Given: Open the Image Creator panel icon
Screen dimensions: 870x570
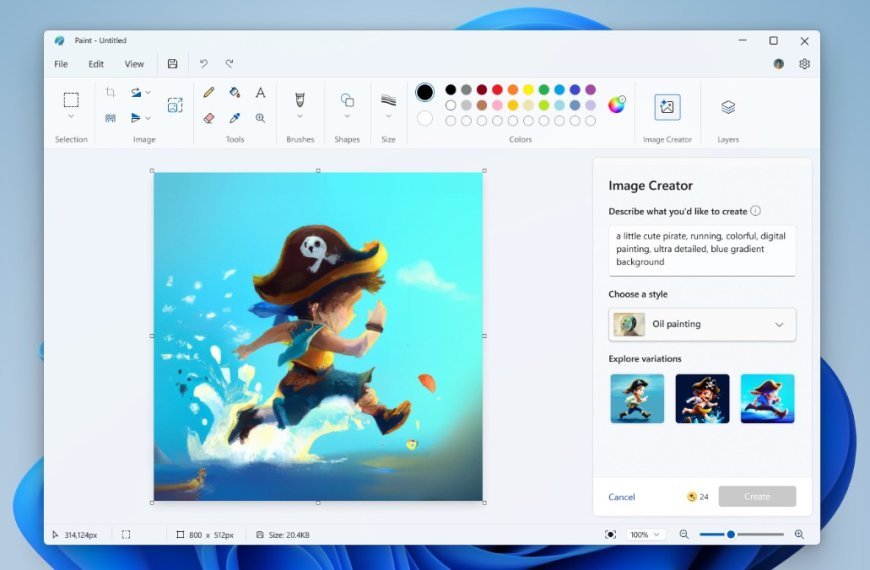Looking at the screenshot, I should click(667, 107).
